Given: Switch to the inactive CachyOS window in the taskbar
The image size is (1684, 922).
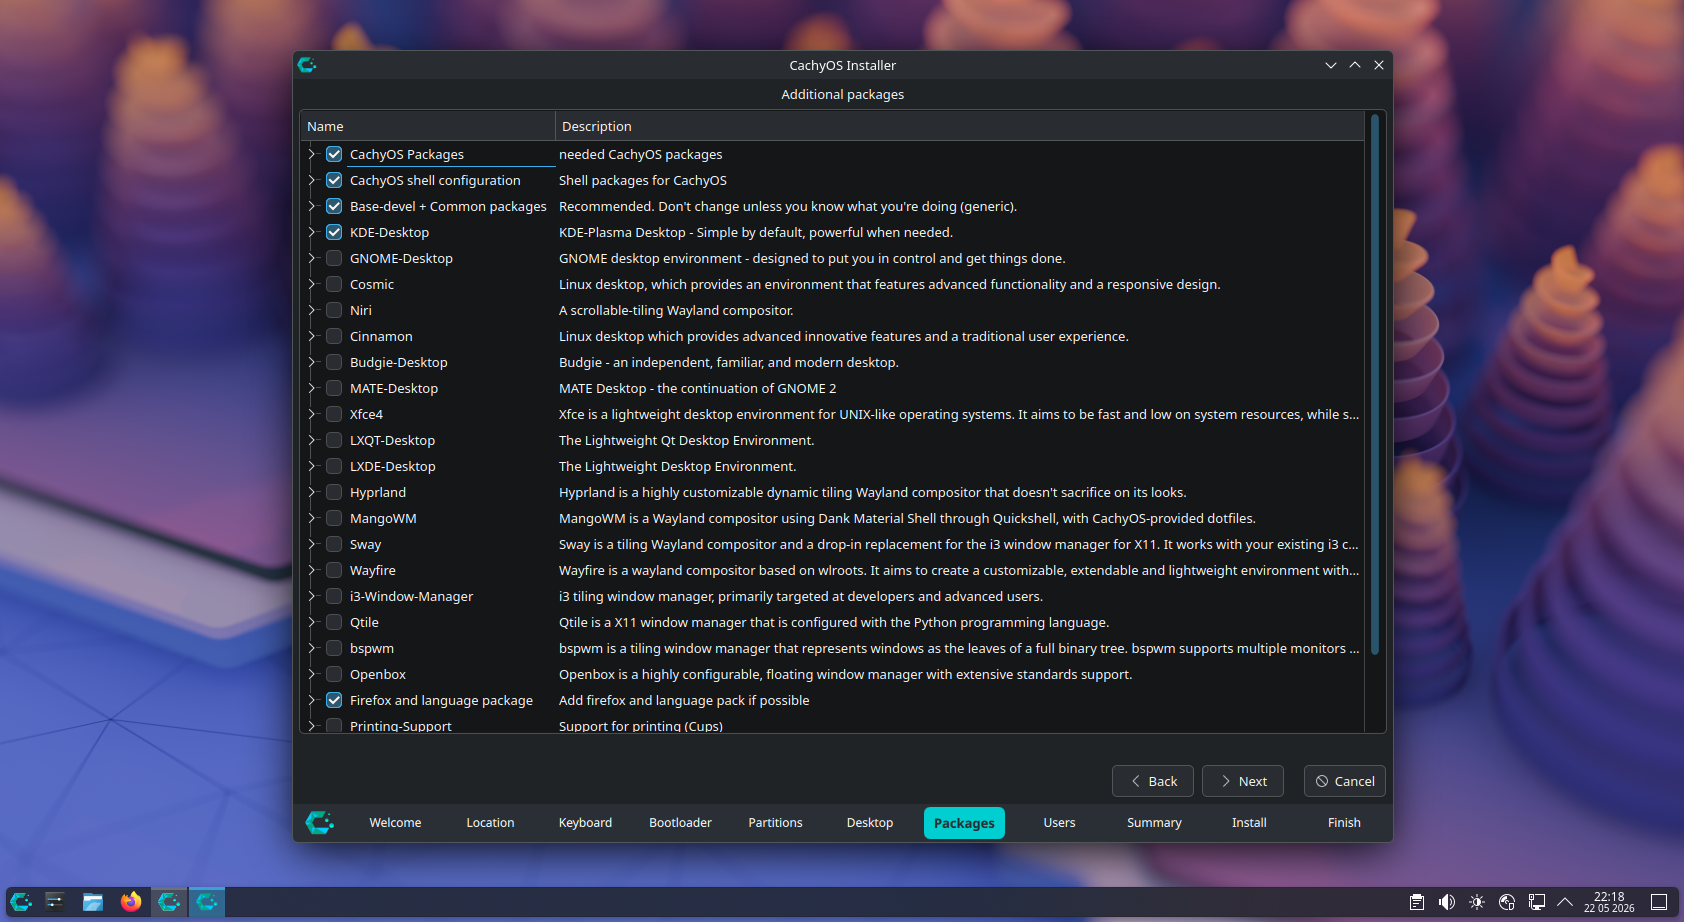Looking at the screenshot, I should (x=169, y=902).
